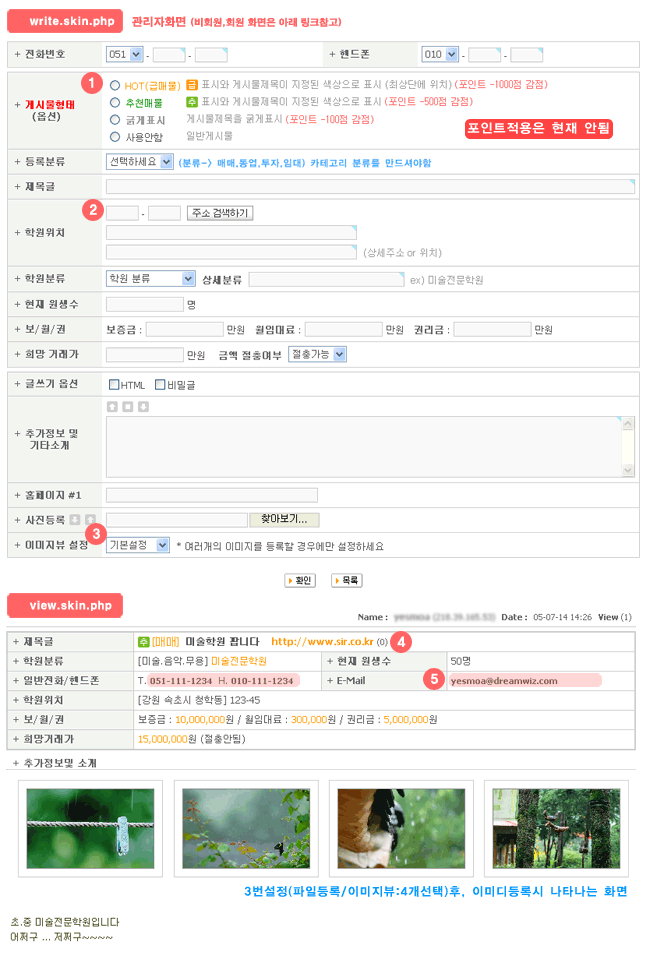Click the down-arrow icon above the additional info textarea
Viewport: 650px width, 954px height.
click(x=144, y=406)
